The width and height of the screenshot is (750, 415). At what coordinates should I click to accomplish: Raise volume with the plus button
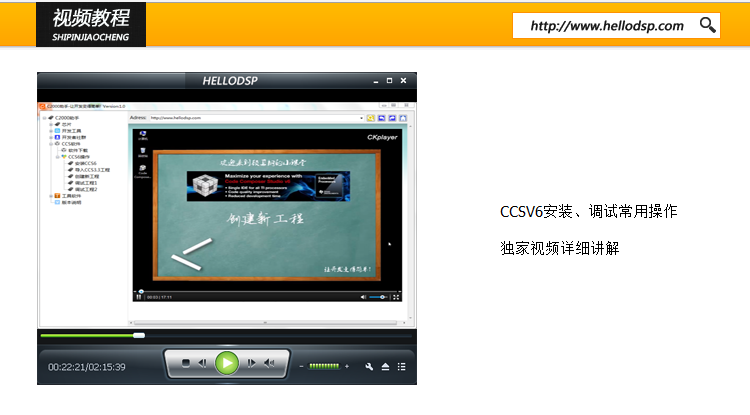point(347,366)
